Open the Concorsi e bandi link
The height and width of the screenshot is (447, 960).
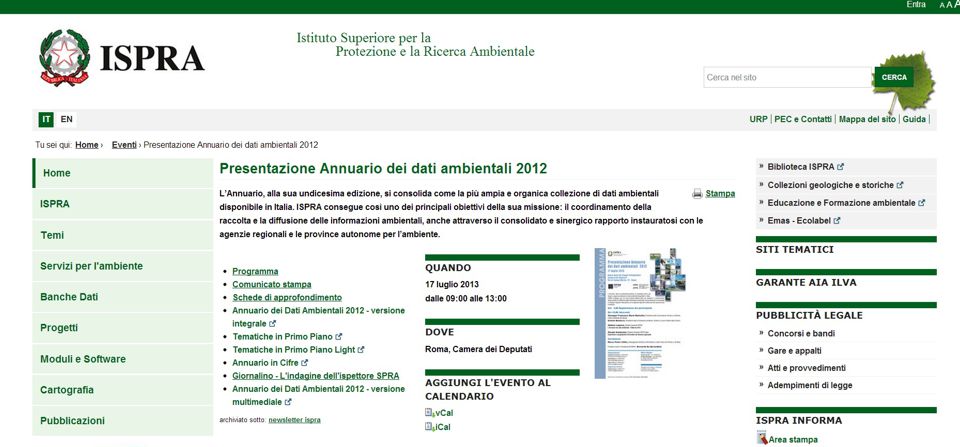801,334
